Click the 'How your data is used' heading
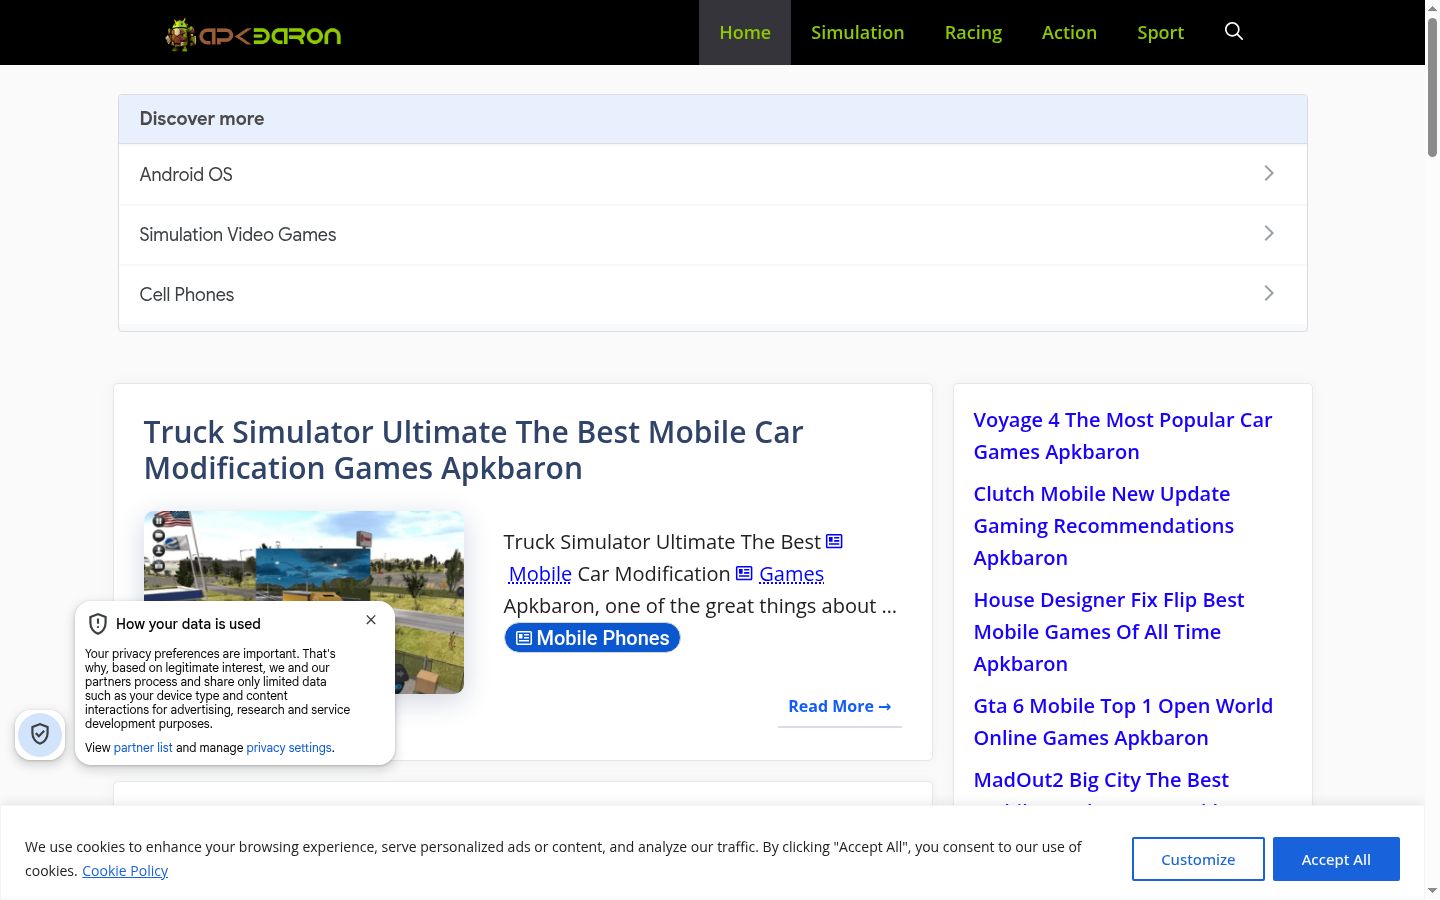 (x=188, y=624)
